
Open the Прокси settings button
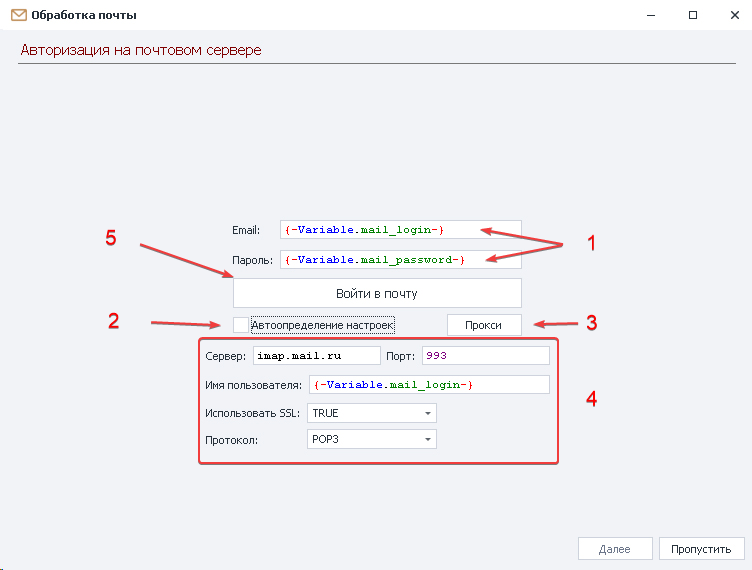(x=484, y=325)
